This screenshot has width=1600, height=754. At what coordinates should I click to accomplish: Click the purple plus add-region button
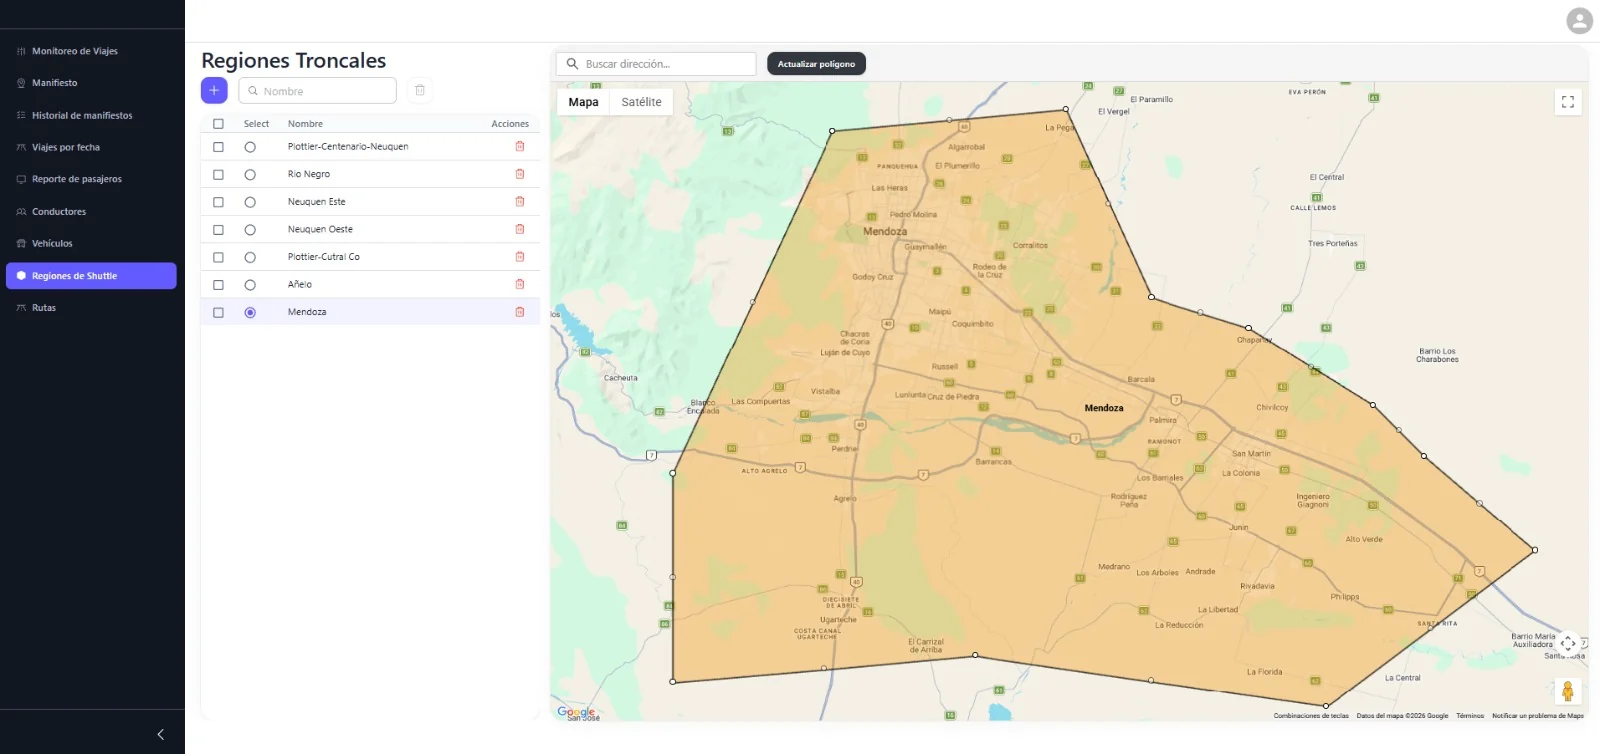click(214, 90)
